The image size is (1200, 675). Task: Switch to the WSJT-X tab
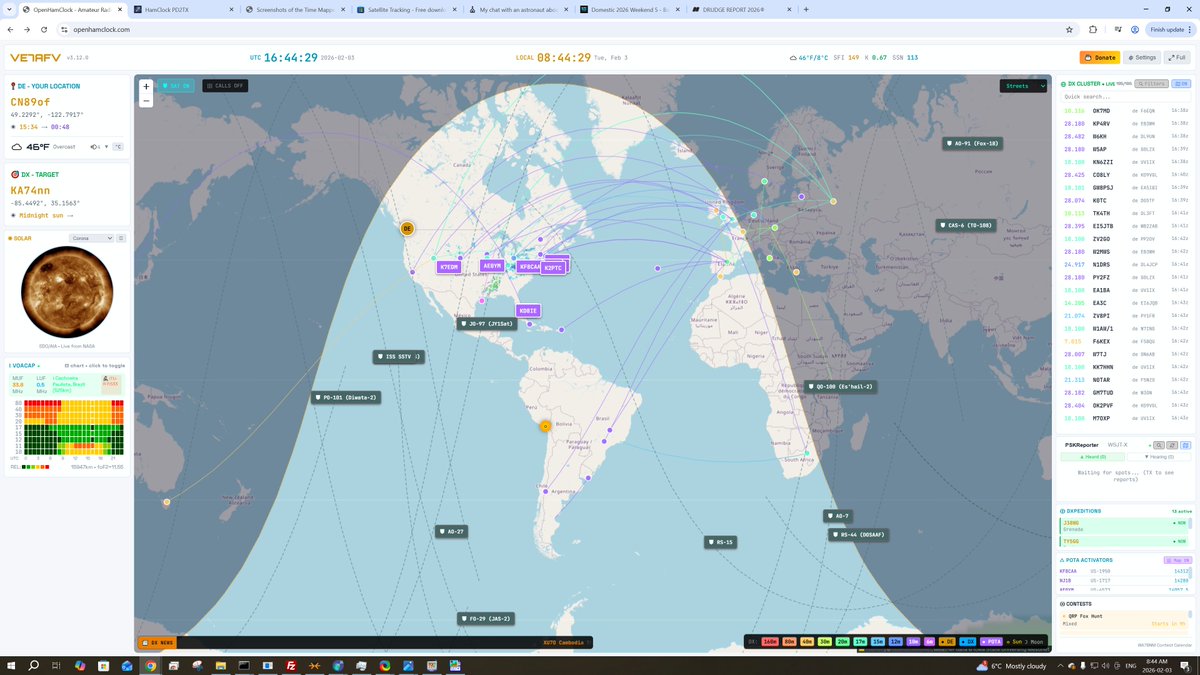coord(1117,445)
